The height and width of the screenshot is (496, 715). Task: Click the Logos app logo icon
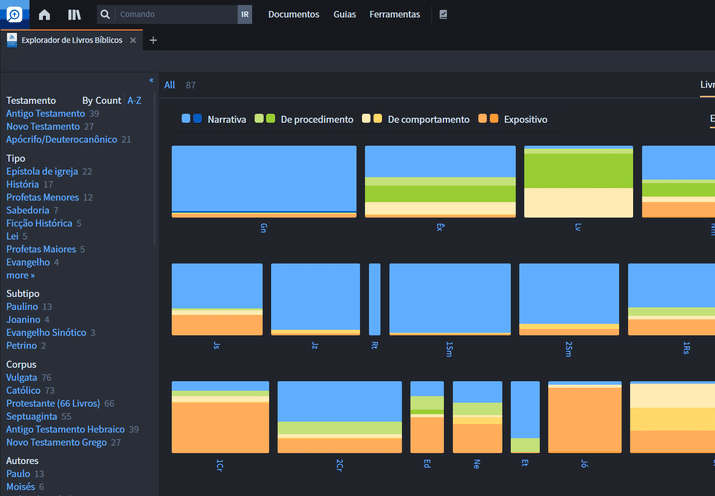click(x=12, y=14)
